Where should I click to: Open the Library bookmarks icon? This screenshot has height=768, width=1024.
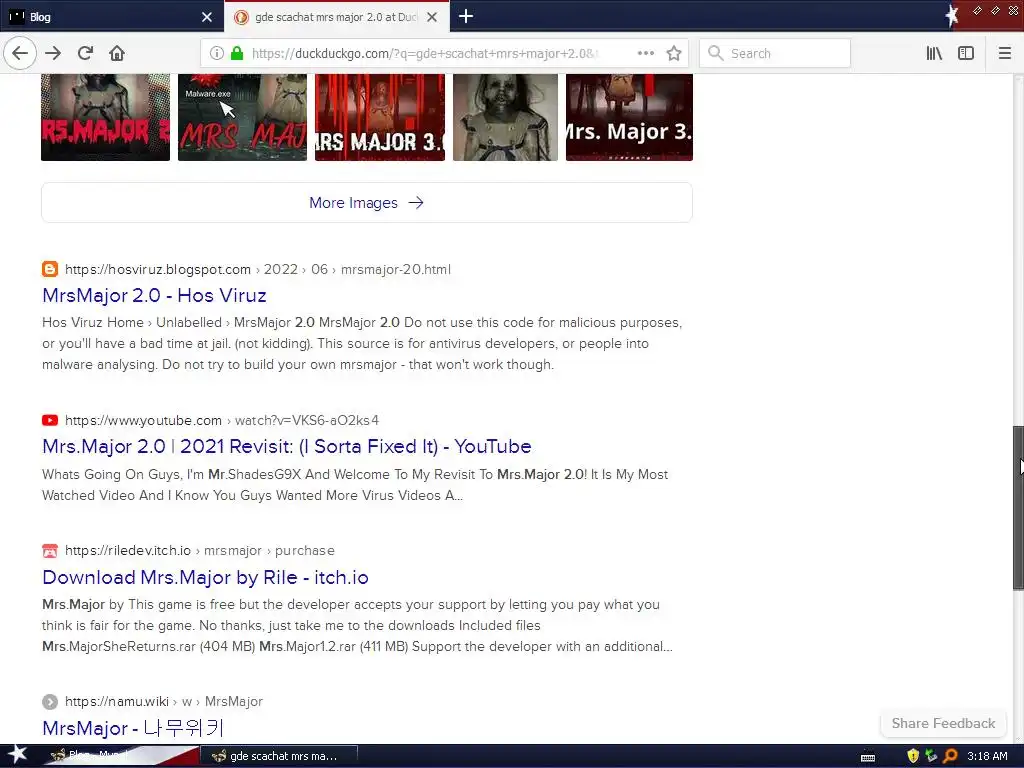coord(935,53)
